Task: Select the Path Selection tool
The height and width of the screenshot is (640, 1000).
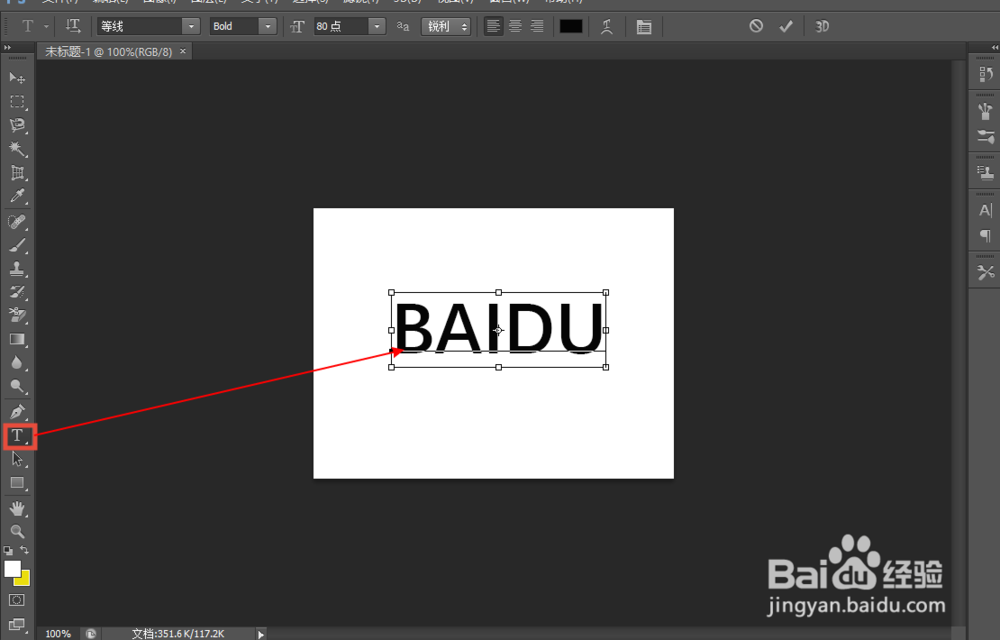Action: coord(17,459)
